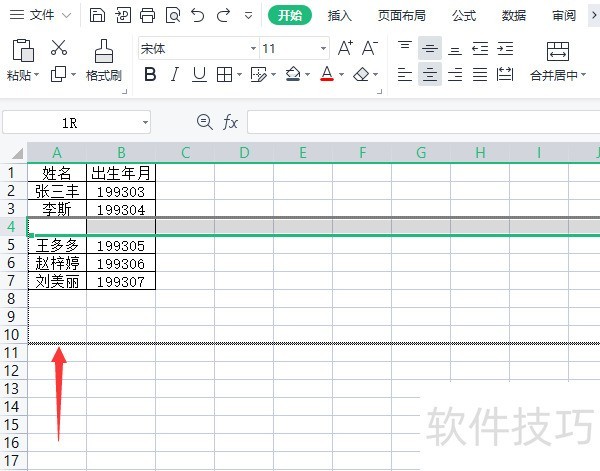The image size is (600, 471).
Task: Click the fx insert function button
Action: (x=230, y=122)
